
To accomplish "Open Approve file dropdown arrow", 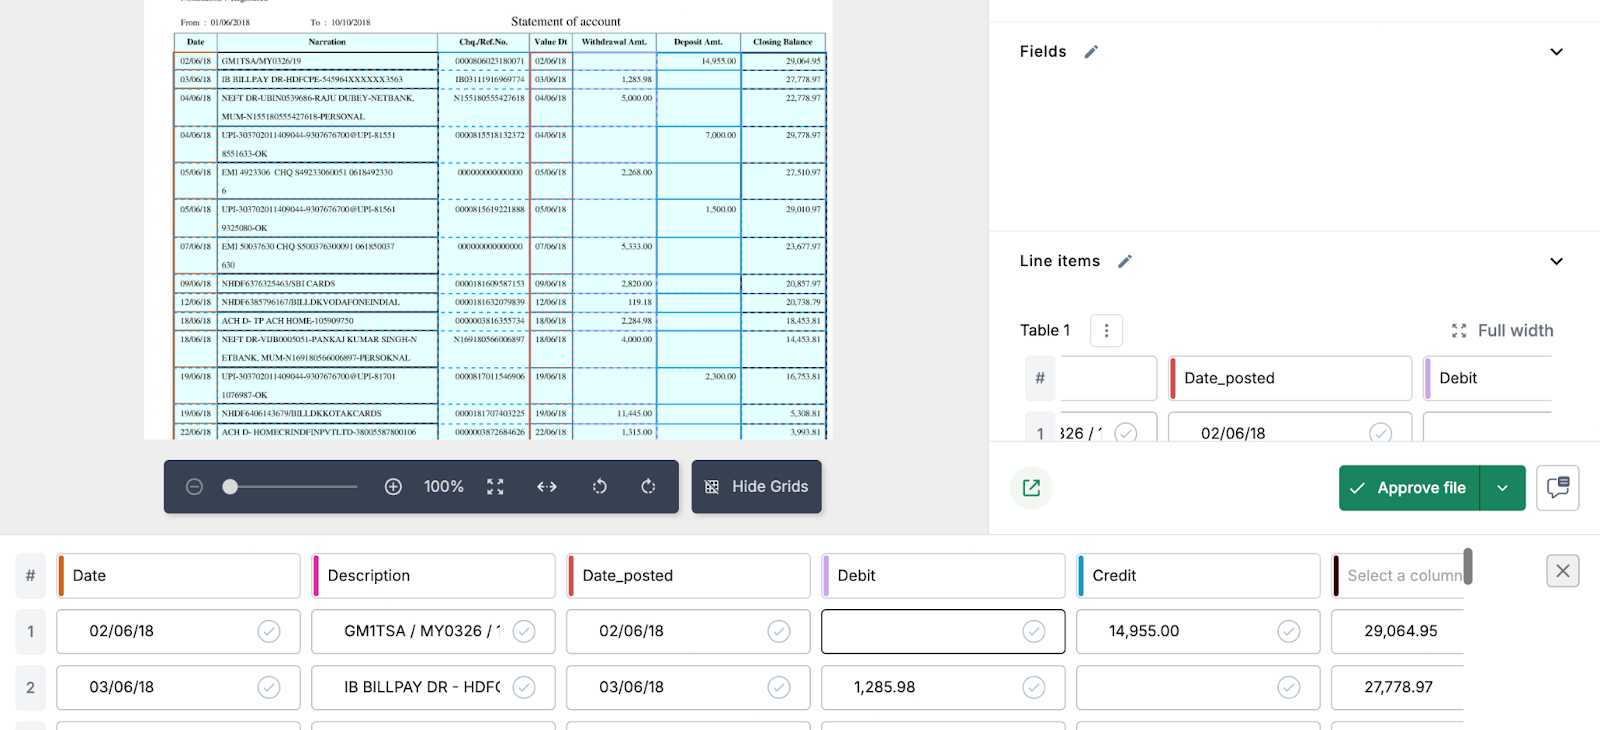I will tap(1503, 488).
